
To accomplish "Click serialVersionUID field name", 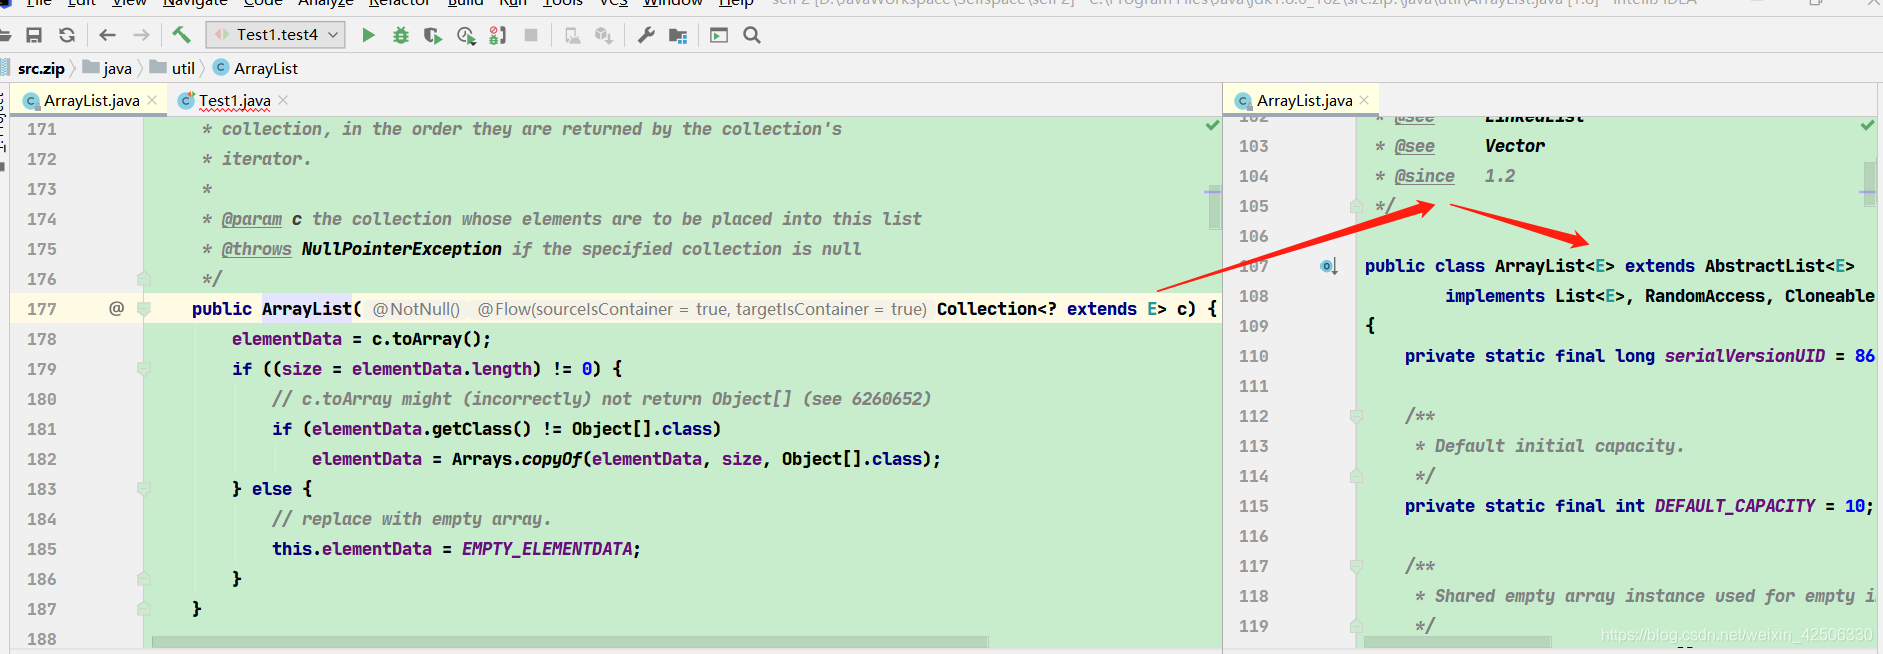I will click(1745, 356).
